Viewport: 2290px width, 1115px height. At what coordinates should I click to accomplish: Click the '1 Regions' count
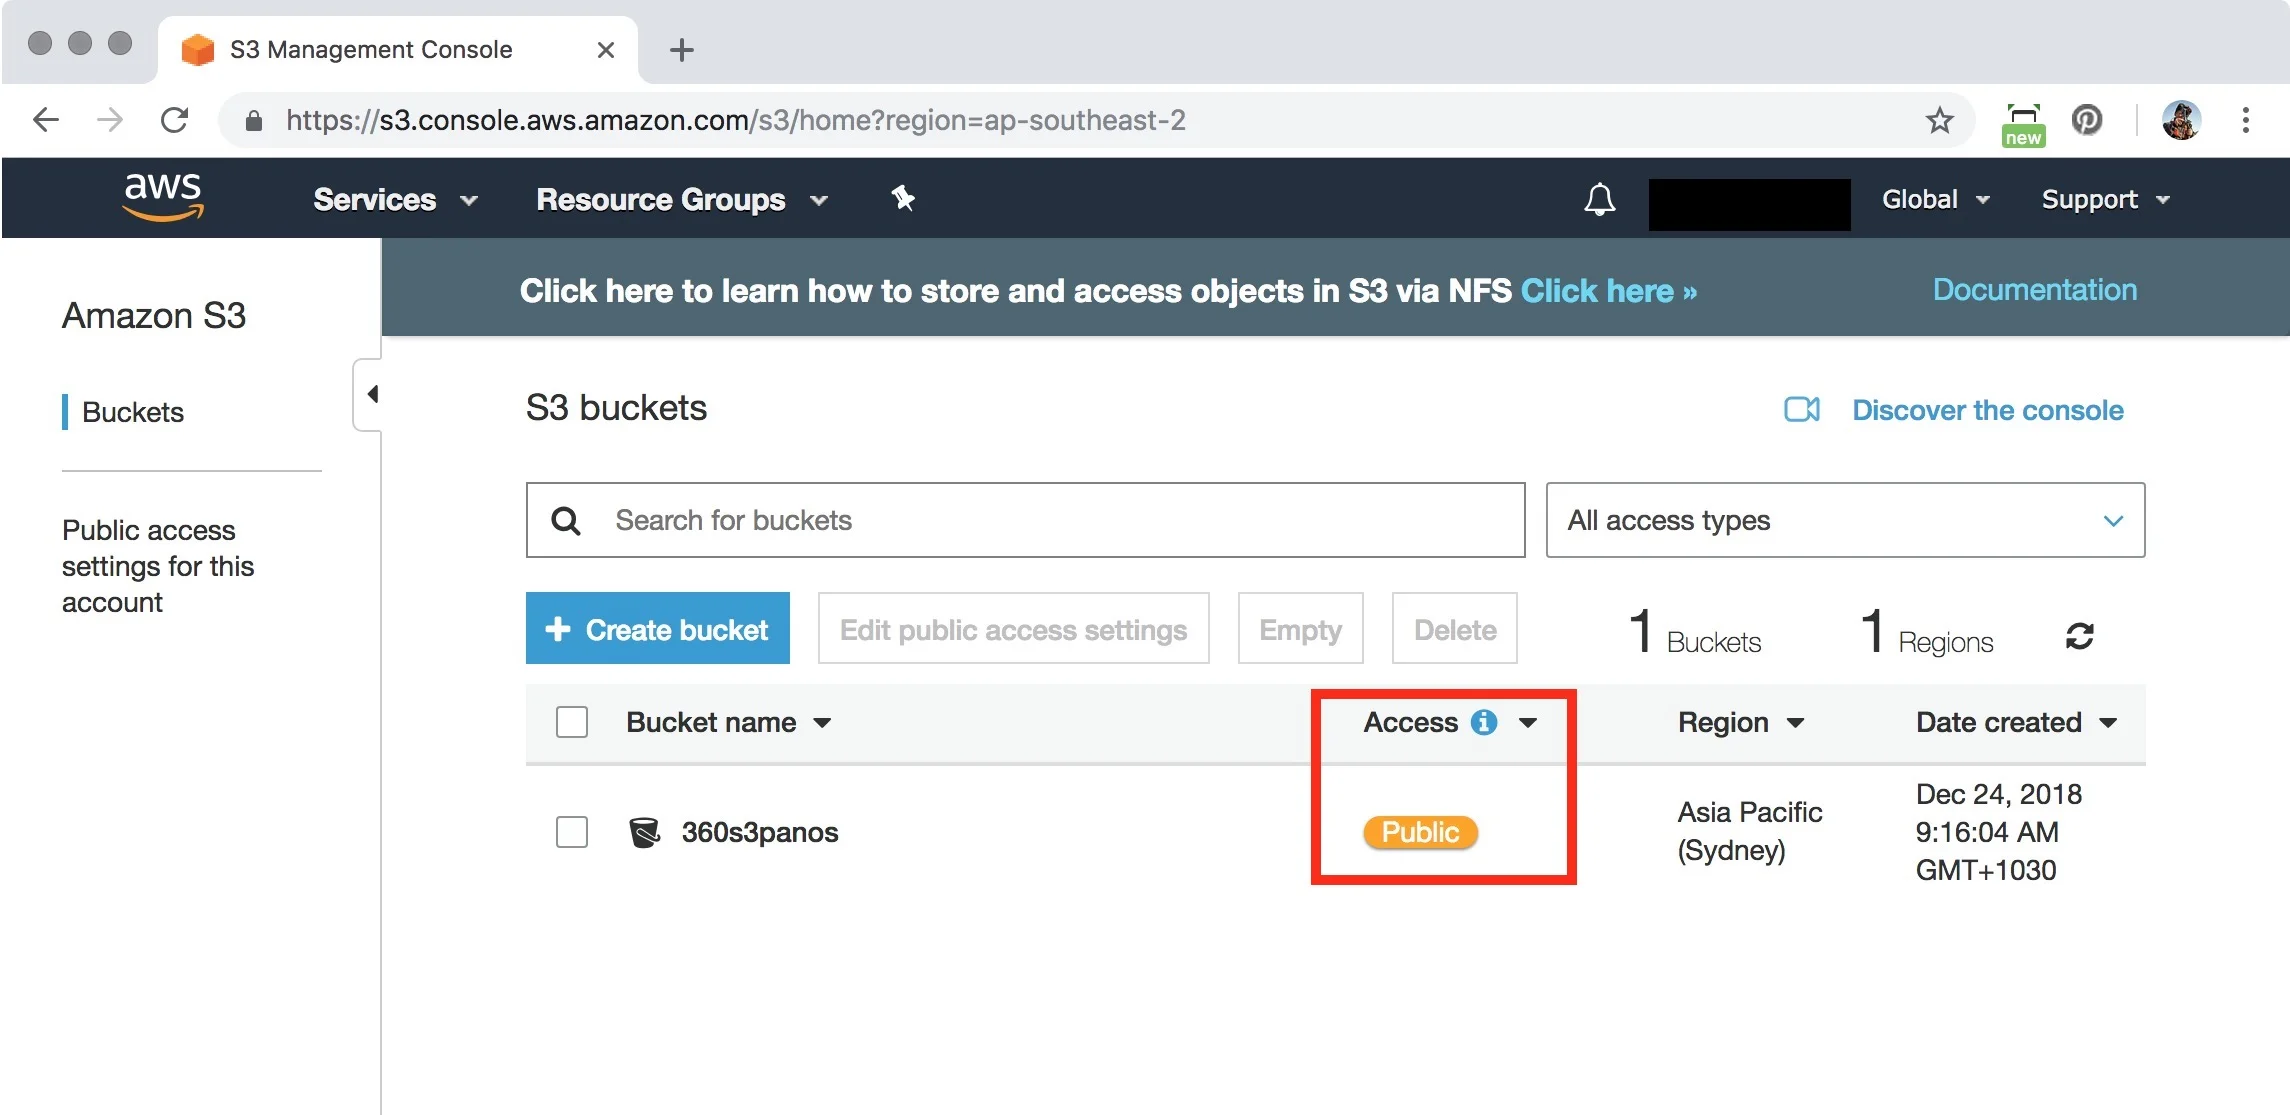[x=1927, y=633]
